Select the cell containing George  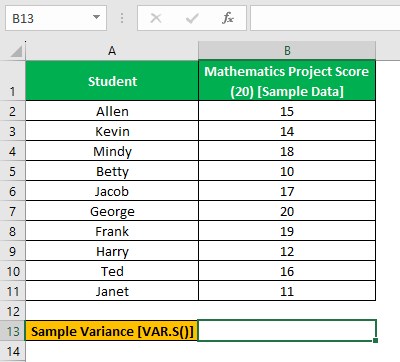[x=112, y=211]
